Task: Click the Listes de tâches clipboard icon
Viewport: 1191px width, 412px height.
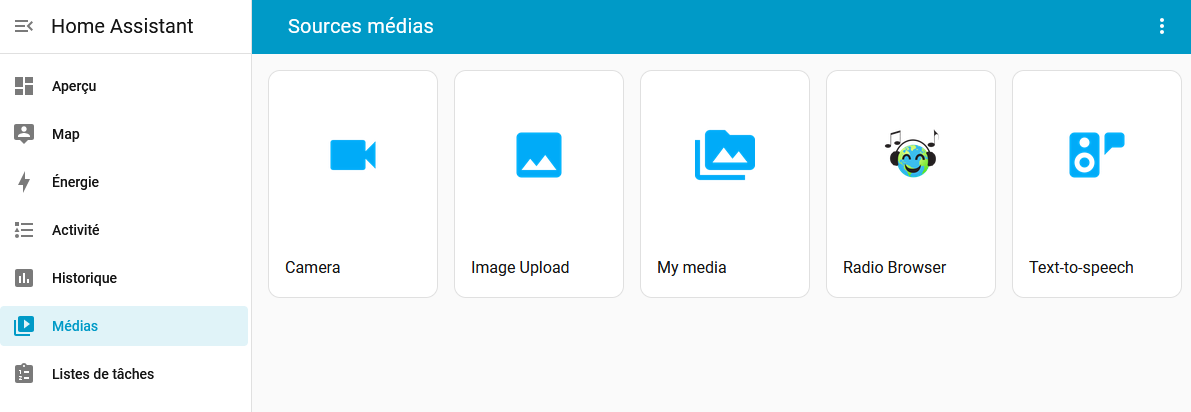Action: click(x=25, y=374)
